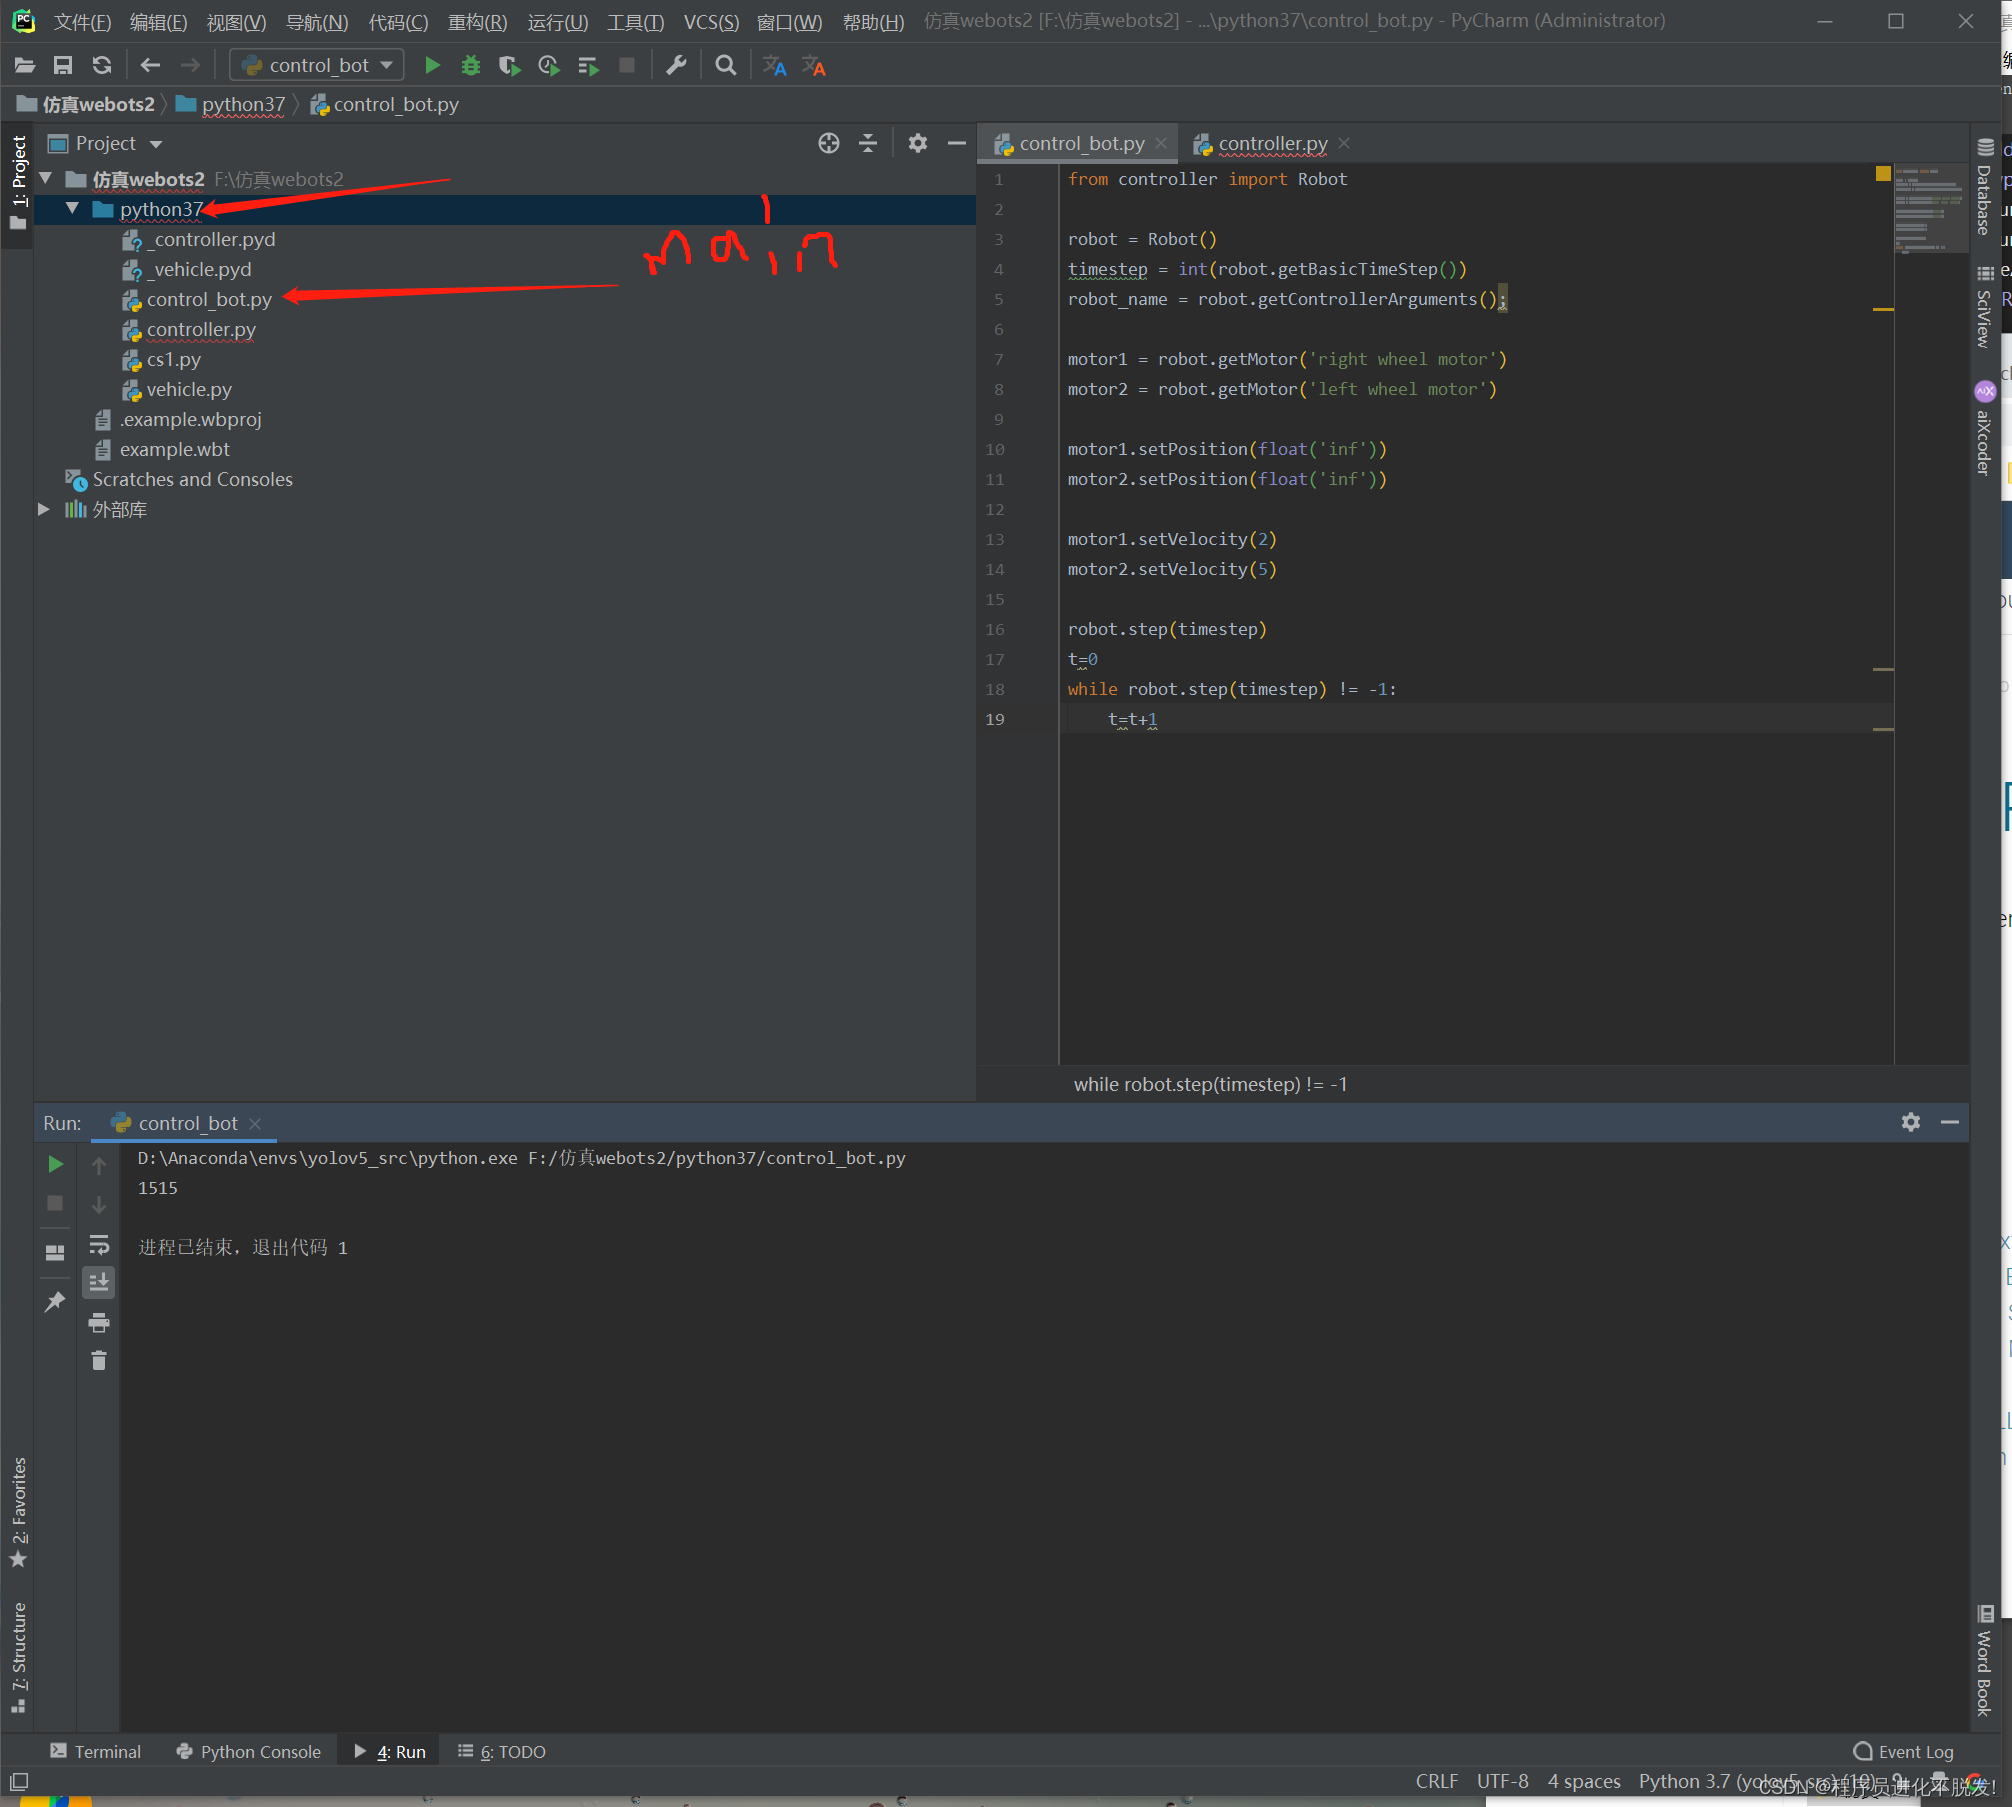The image size is (2012, 1807).
Task: Clear run output with trash icon
Action: click(x=98, y=1361)
